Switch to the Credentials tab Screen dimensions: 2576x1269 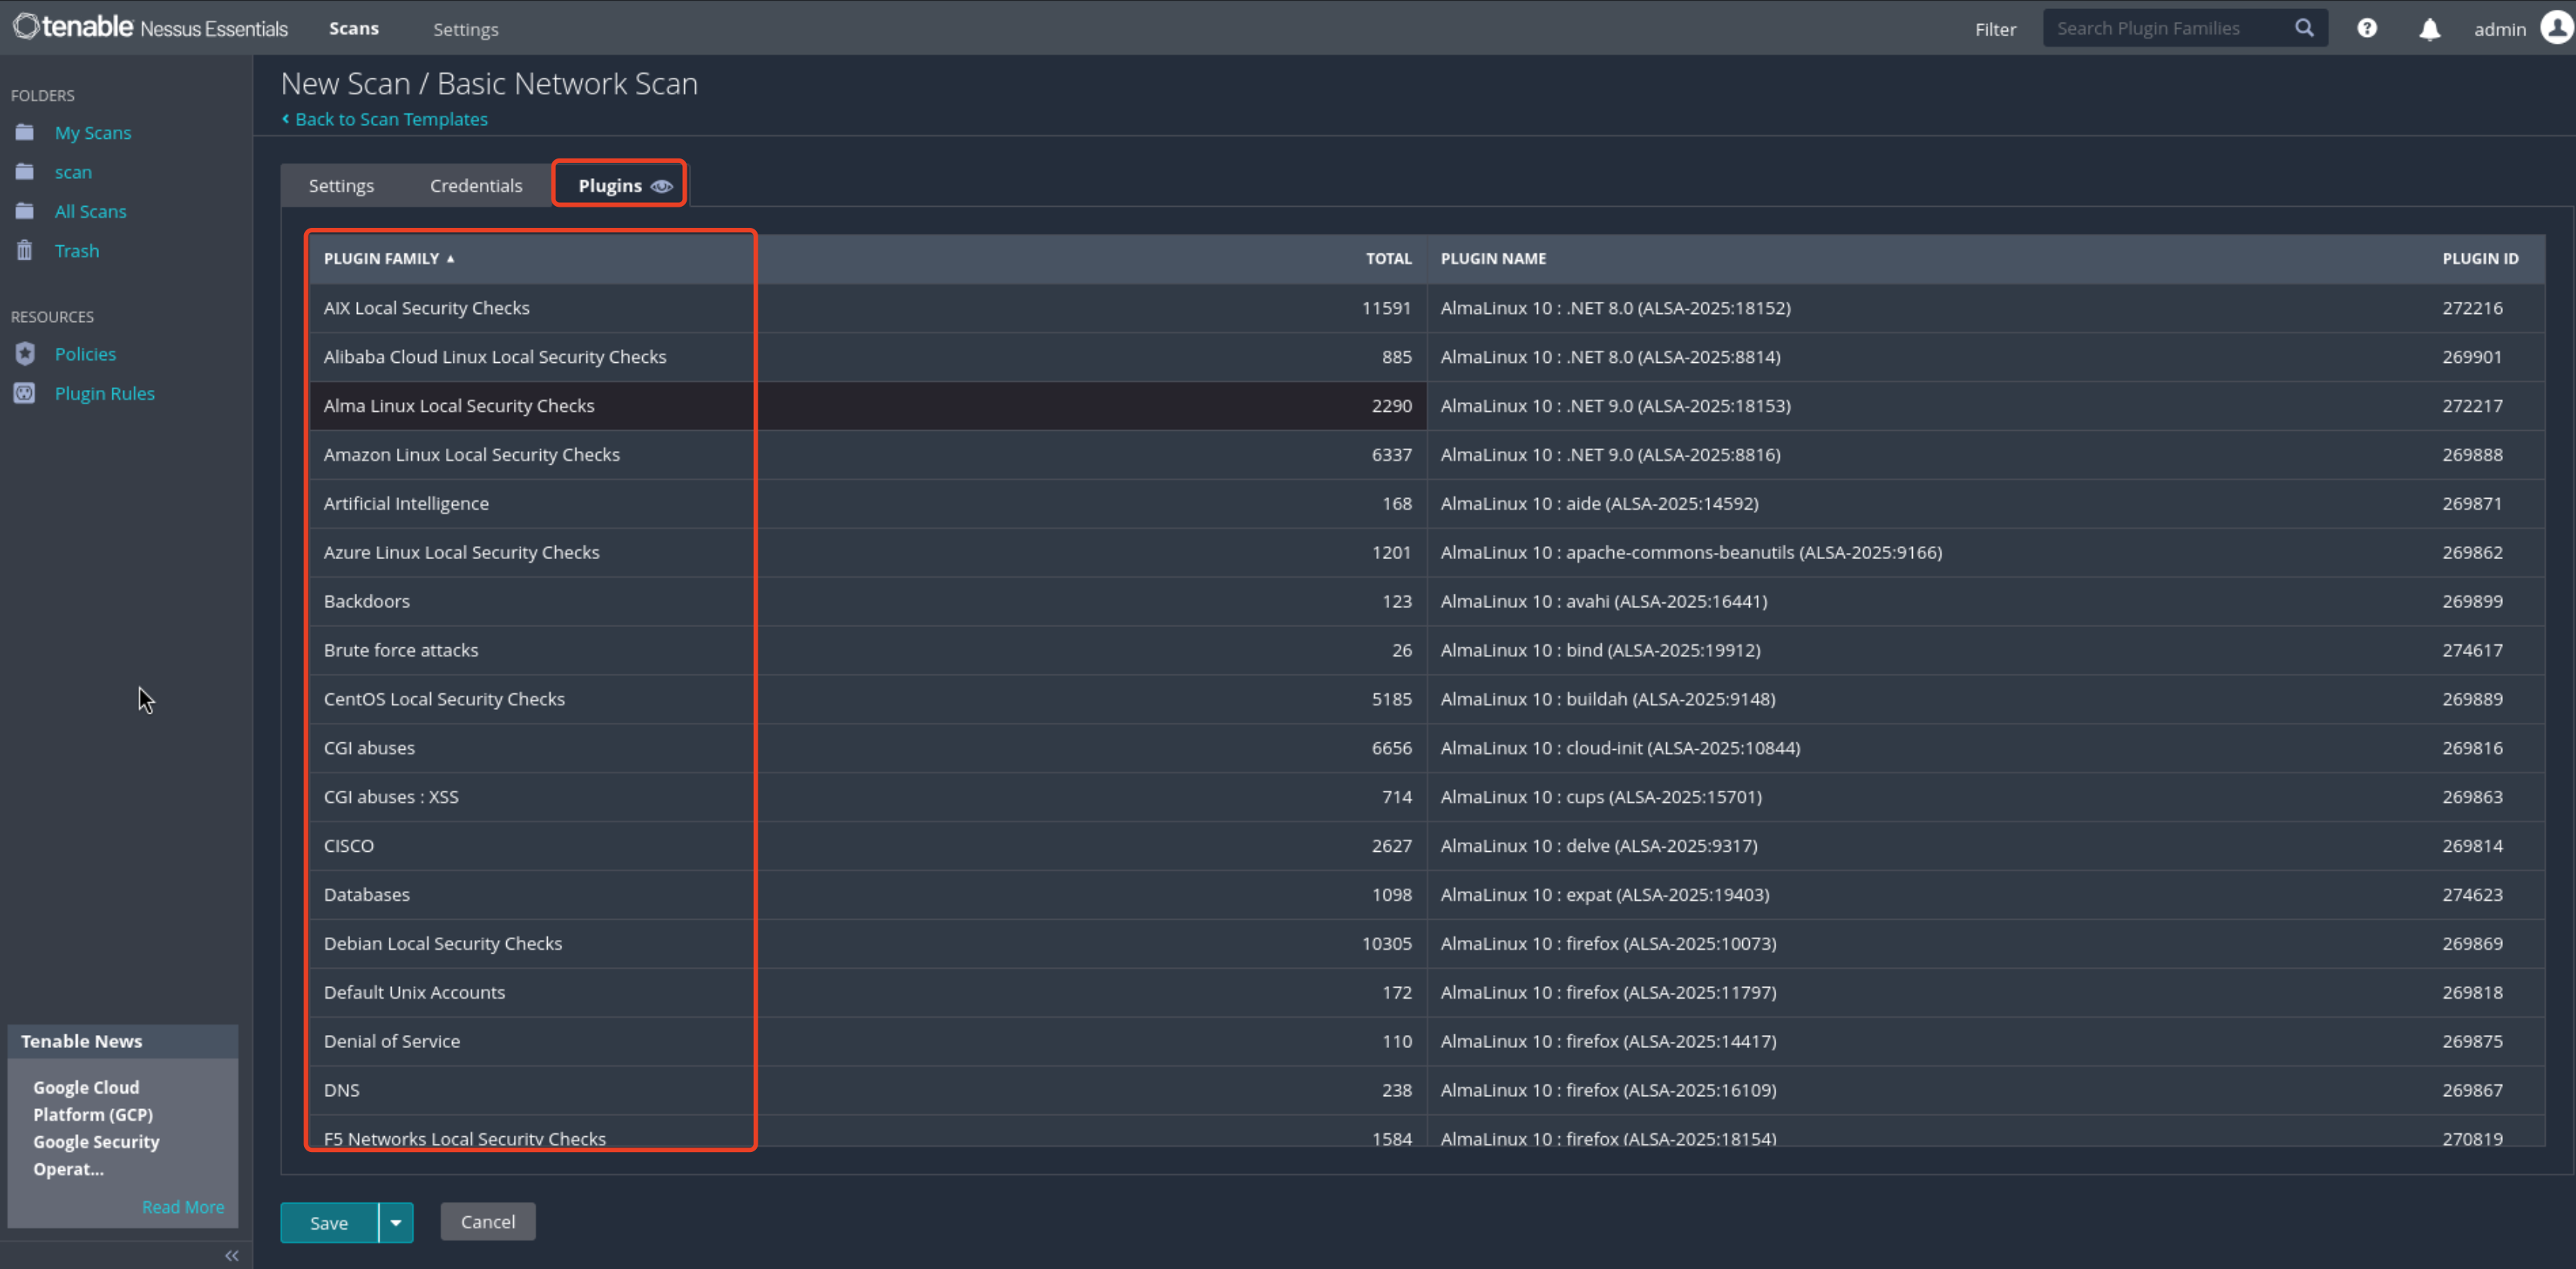(x=475, y=186)
